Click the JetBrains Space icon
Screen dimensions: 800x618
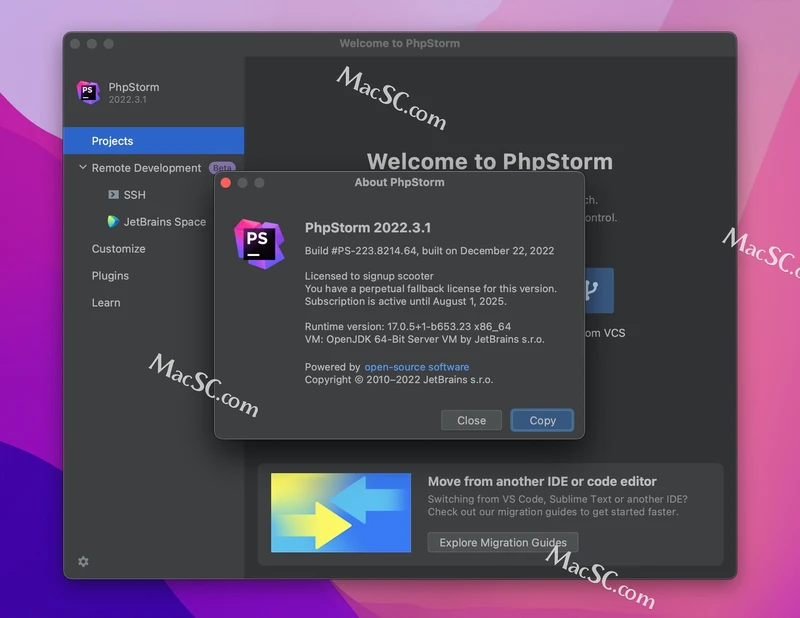[113, 222]
